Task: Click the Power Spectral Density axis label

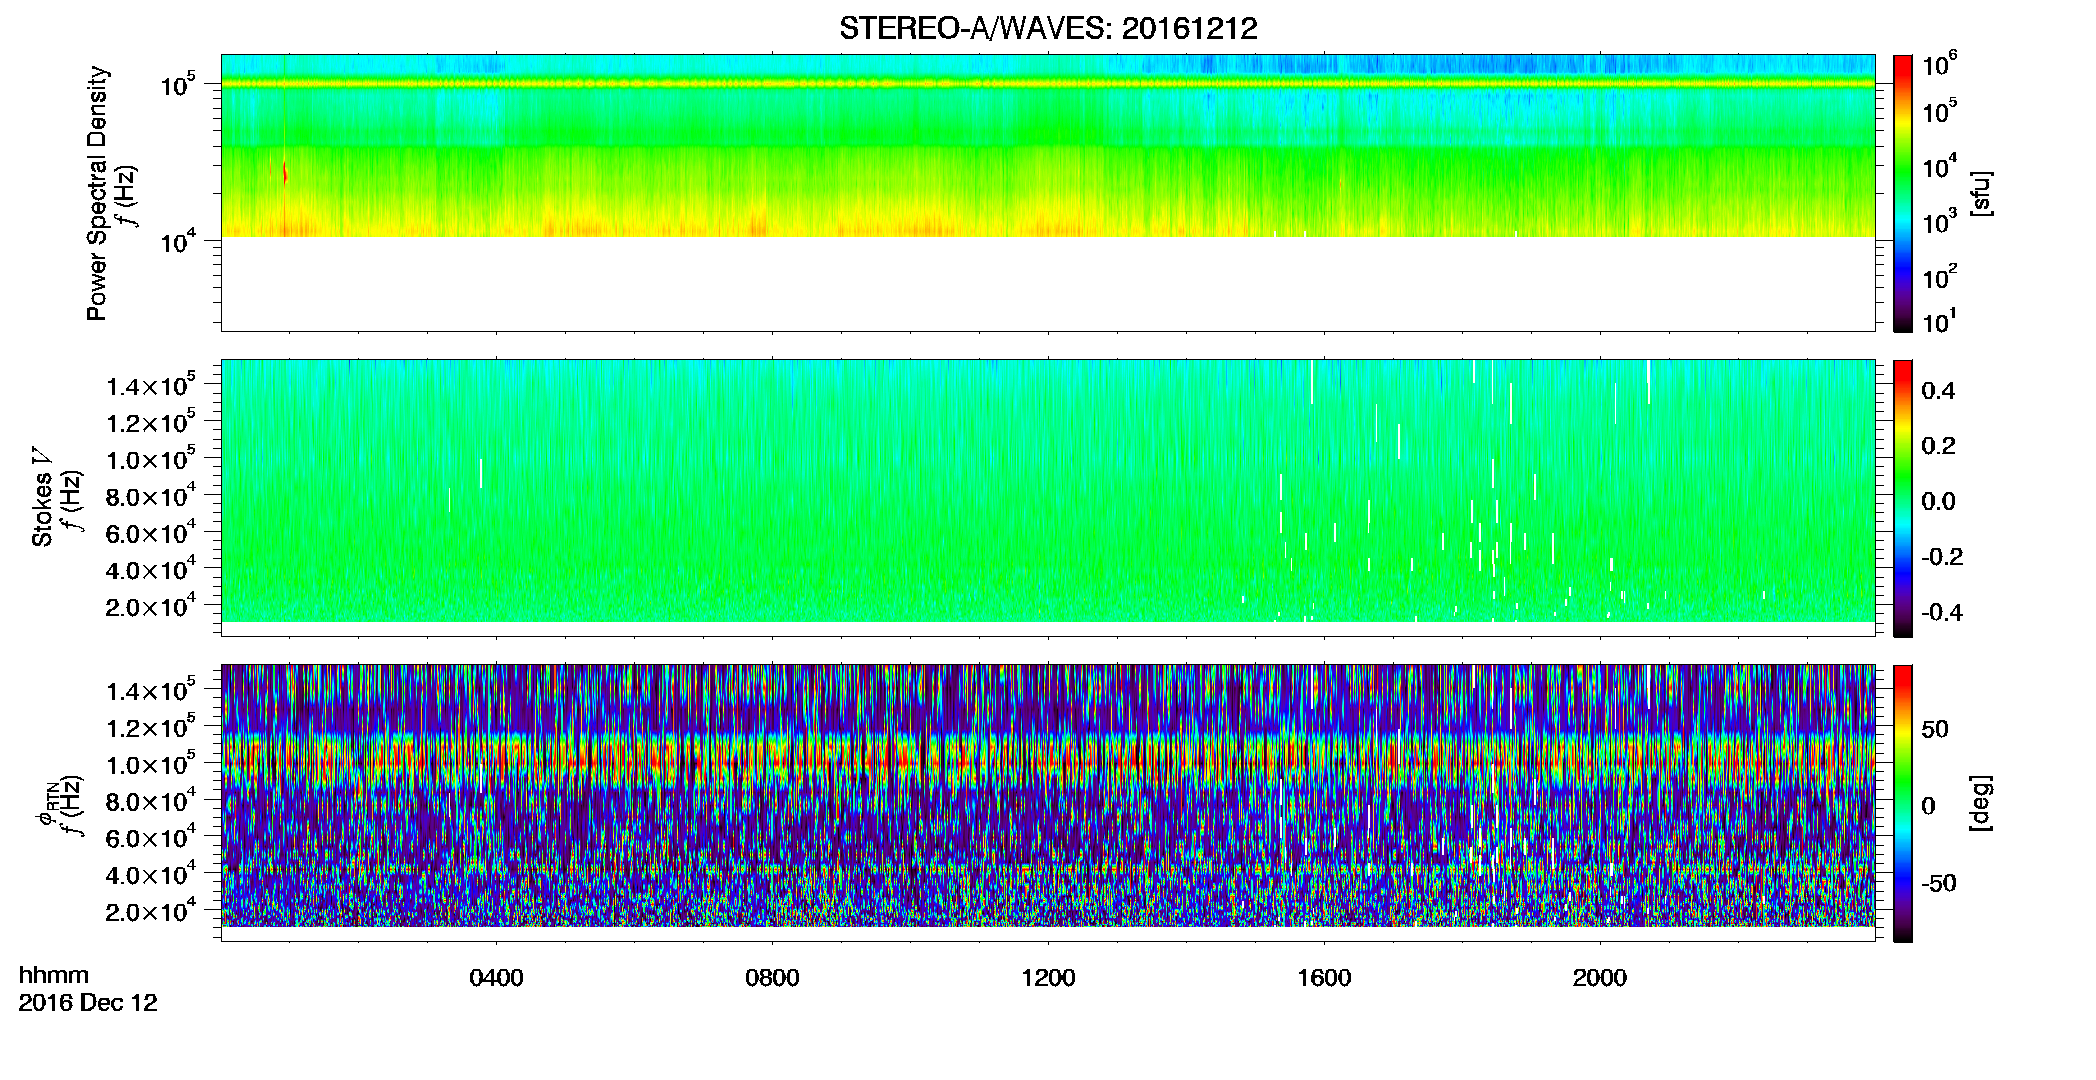Action: 97,193
